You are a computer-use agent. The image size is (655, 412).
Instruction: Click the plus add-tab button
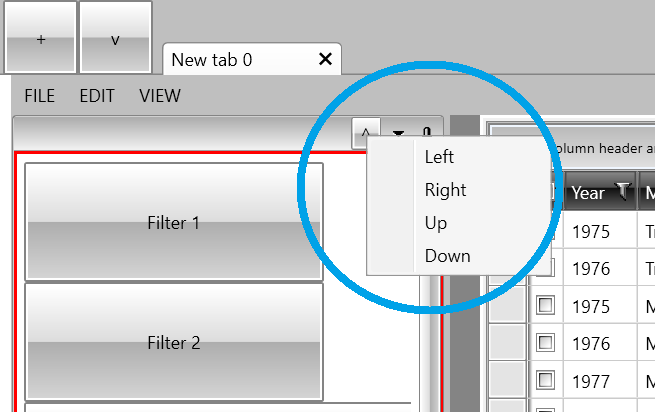(41, 38)
